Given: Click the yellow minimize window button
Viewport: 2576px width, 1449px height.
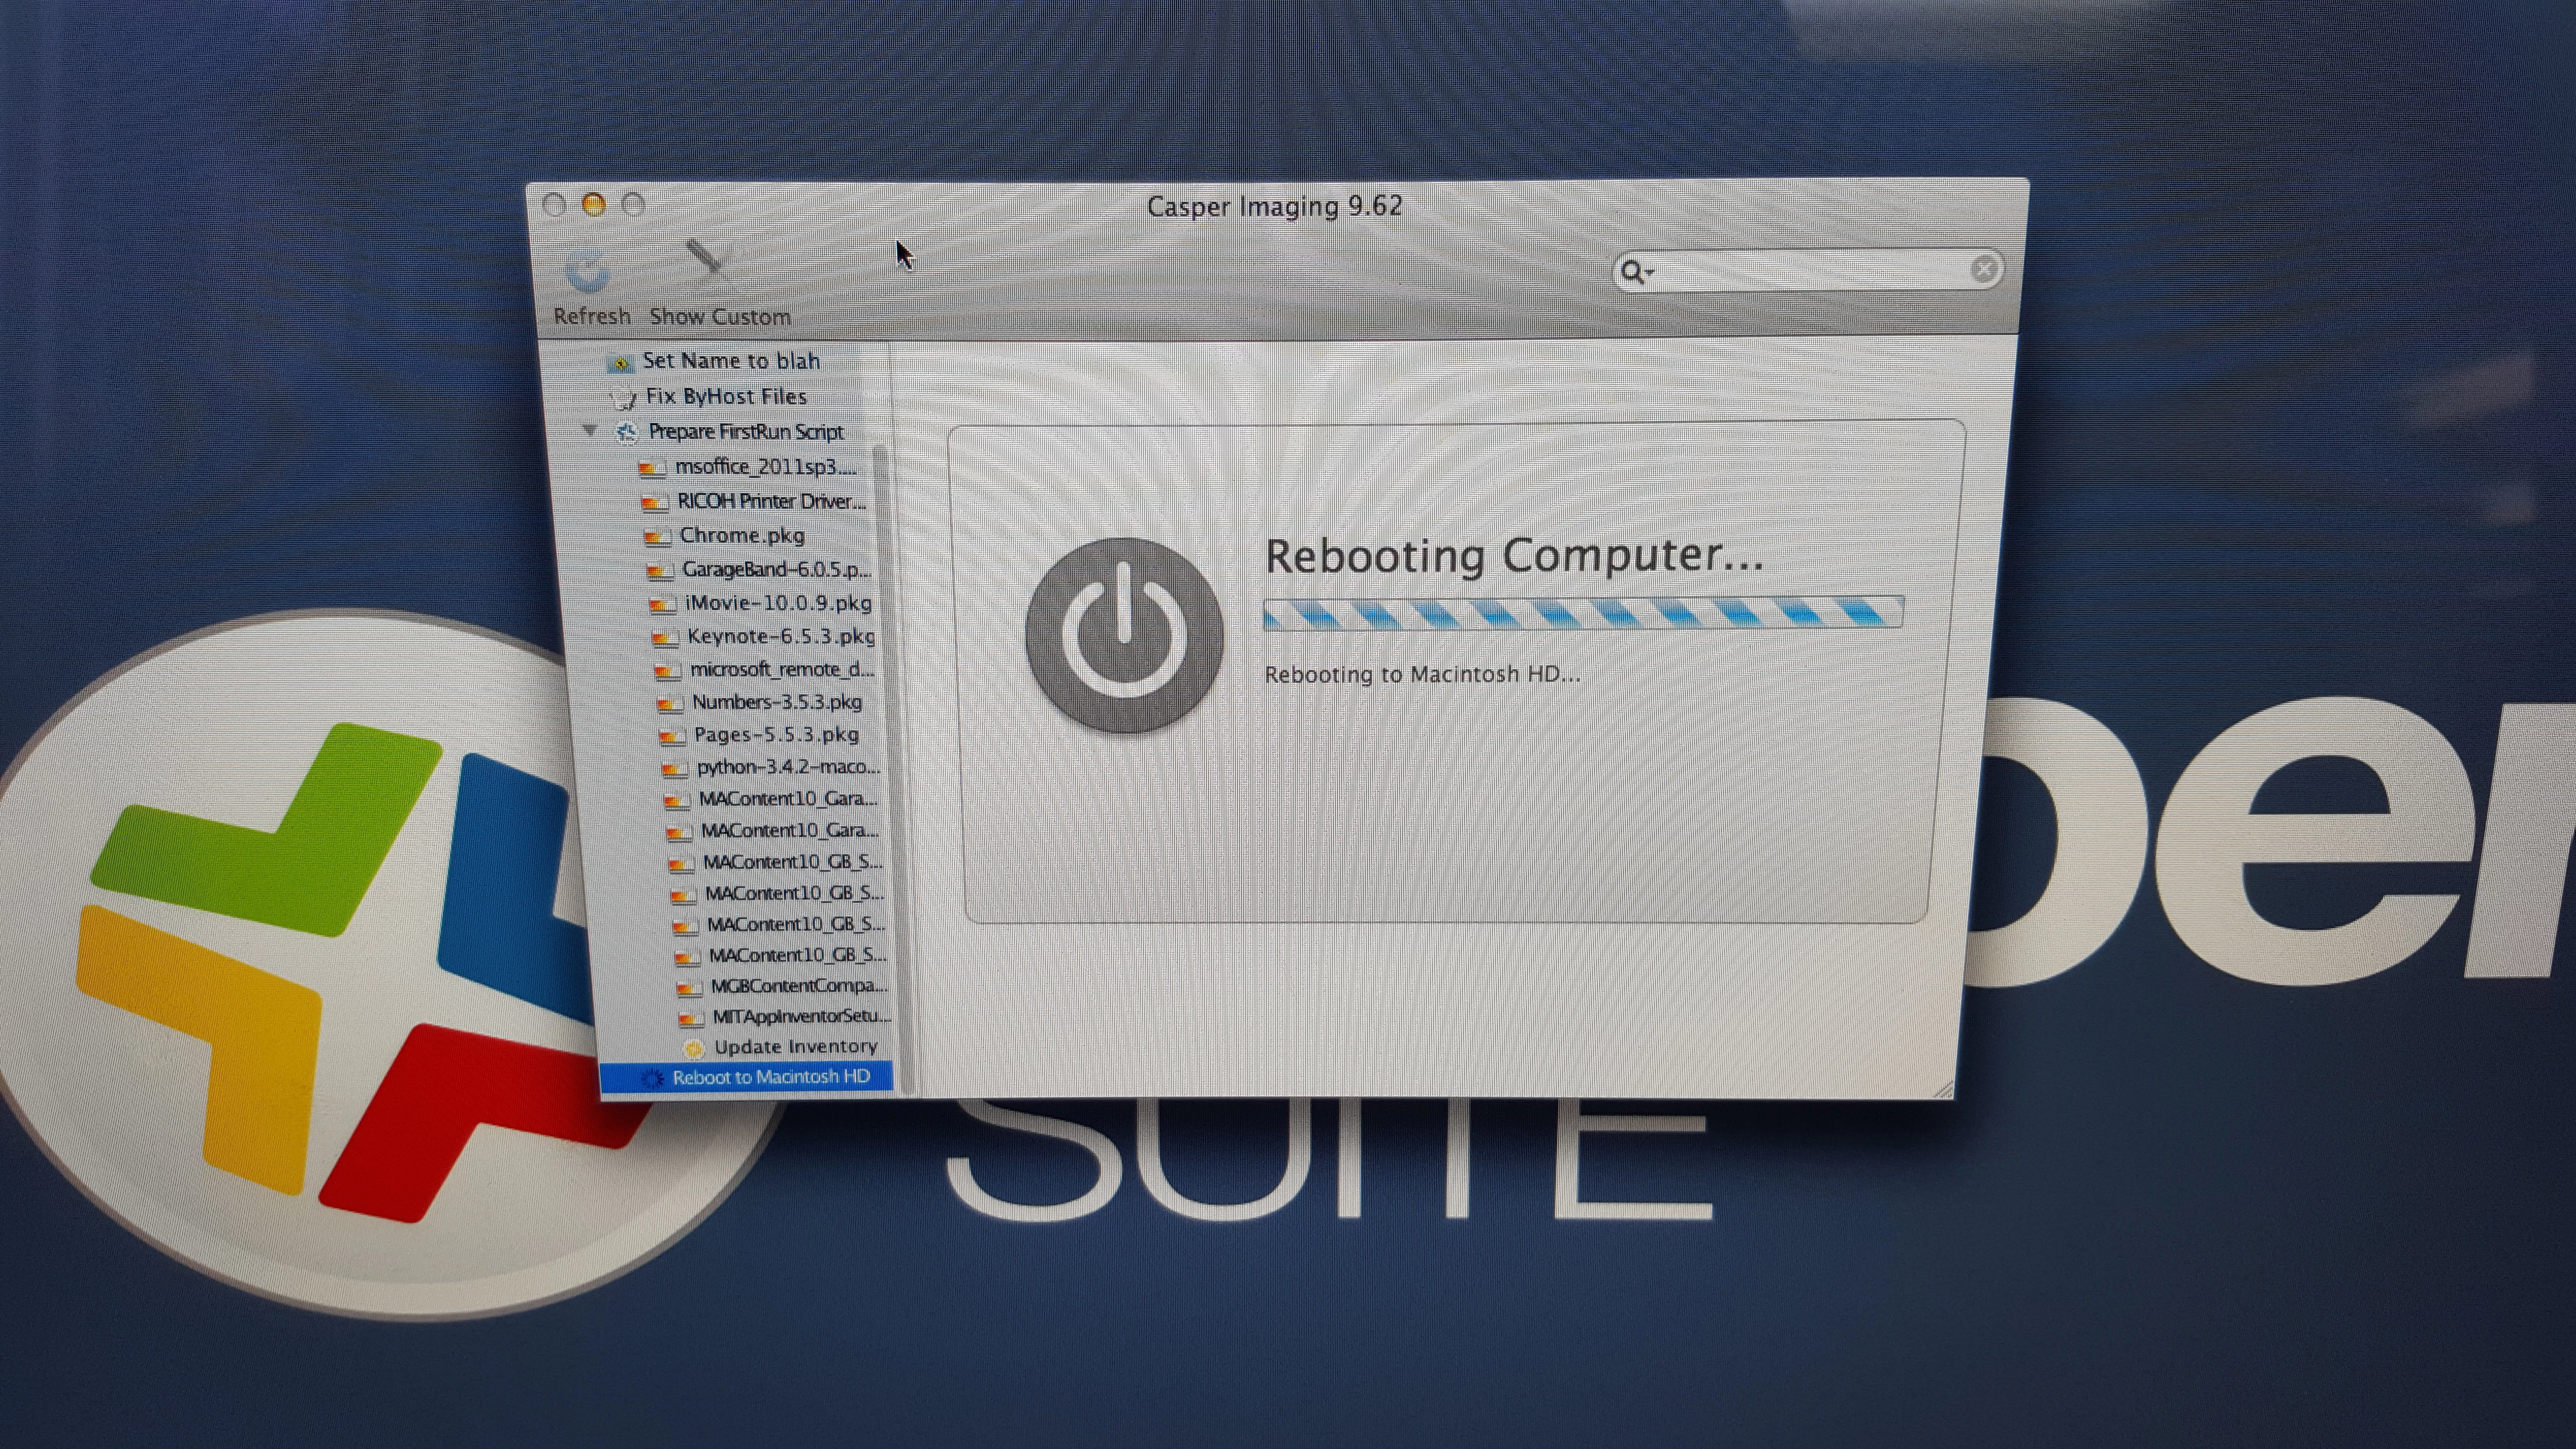Looking at the screenshot, I should (x=594, y=205).
